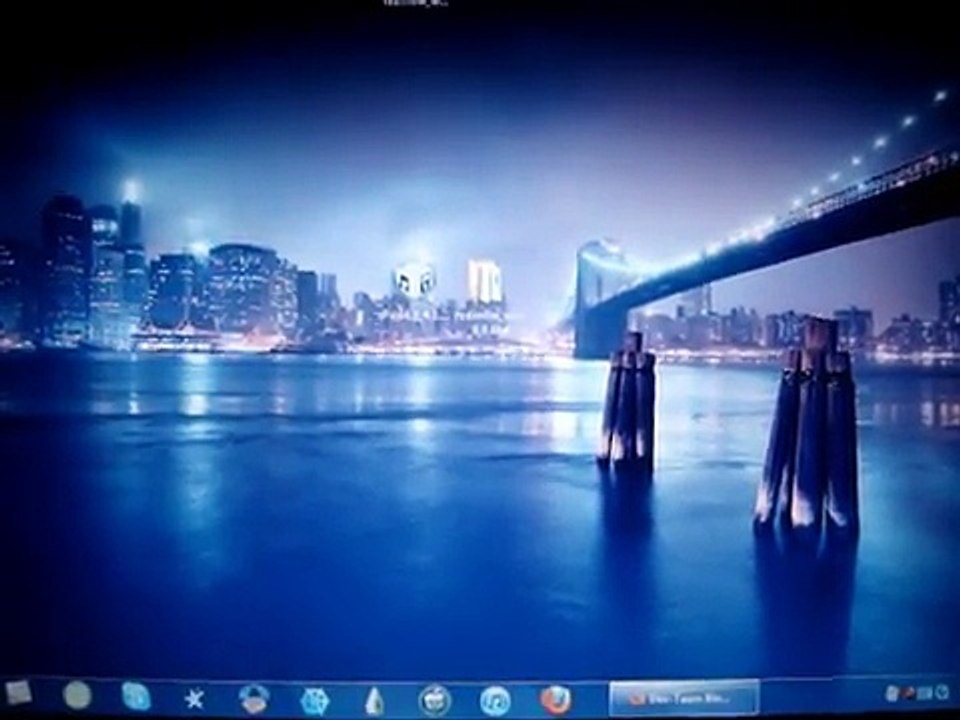Open the round apple logo taskbar icon
This screenshot has width=960, height=720.
pyautogui.click(x=435, y=700)
